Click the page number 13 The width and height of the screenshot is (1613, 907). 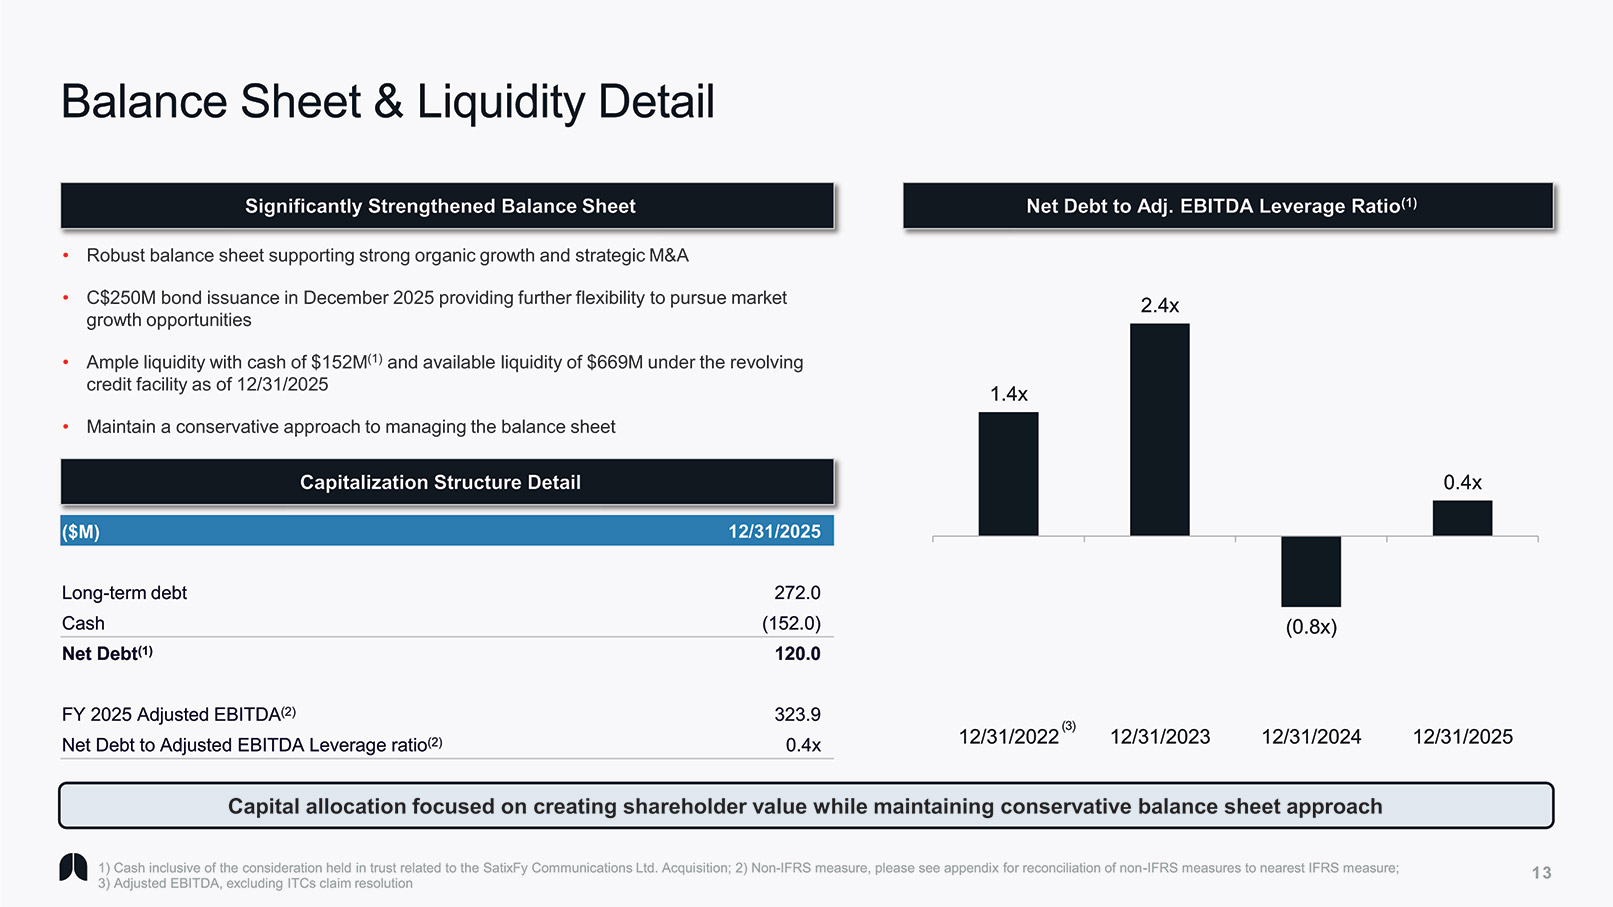[1541, 873]
